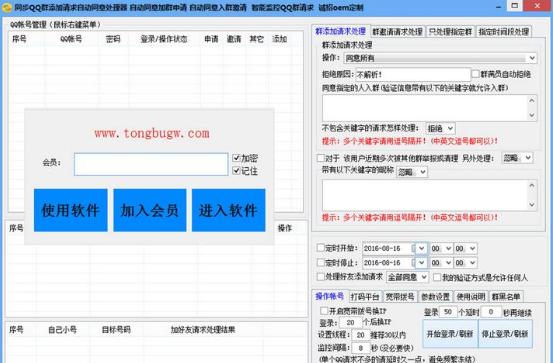
Task: Click the 加好友请求处理结果 column header
Action: (203, 329)
